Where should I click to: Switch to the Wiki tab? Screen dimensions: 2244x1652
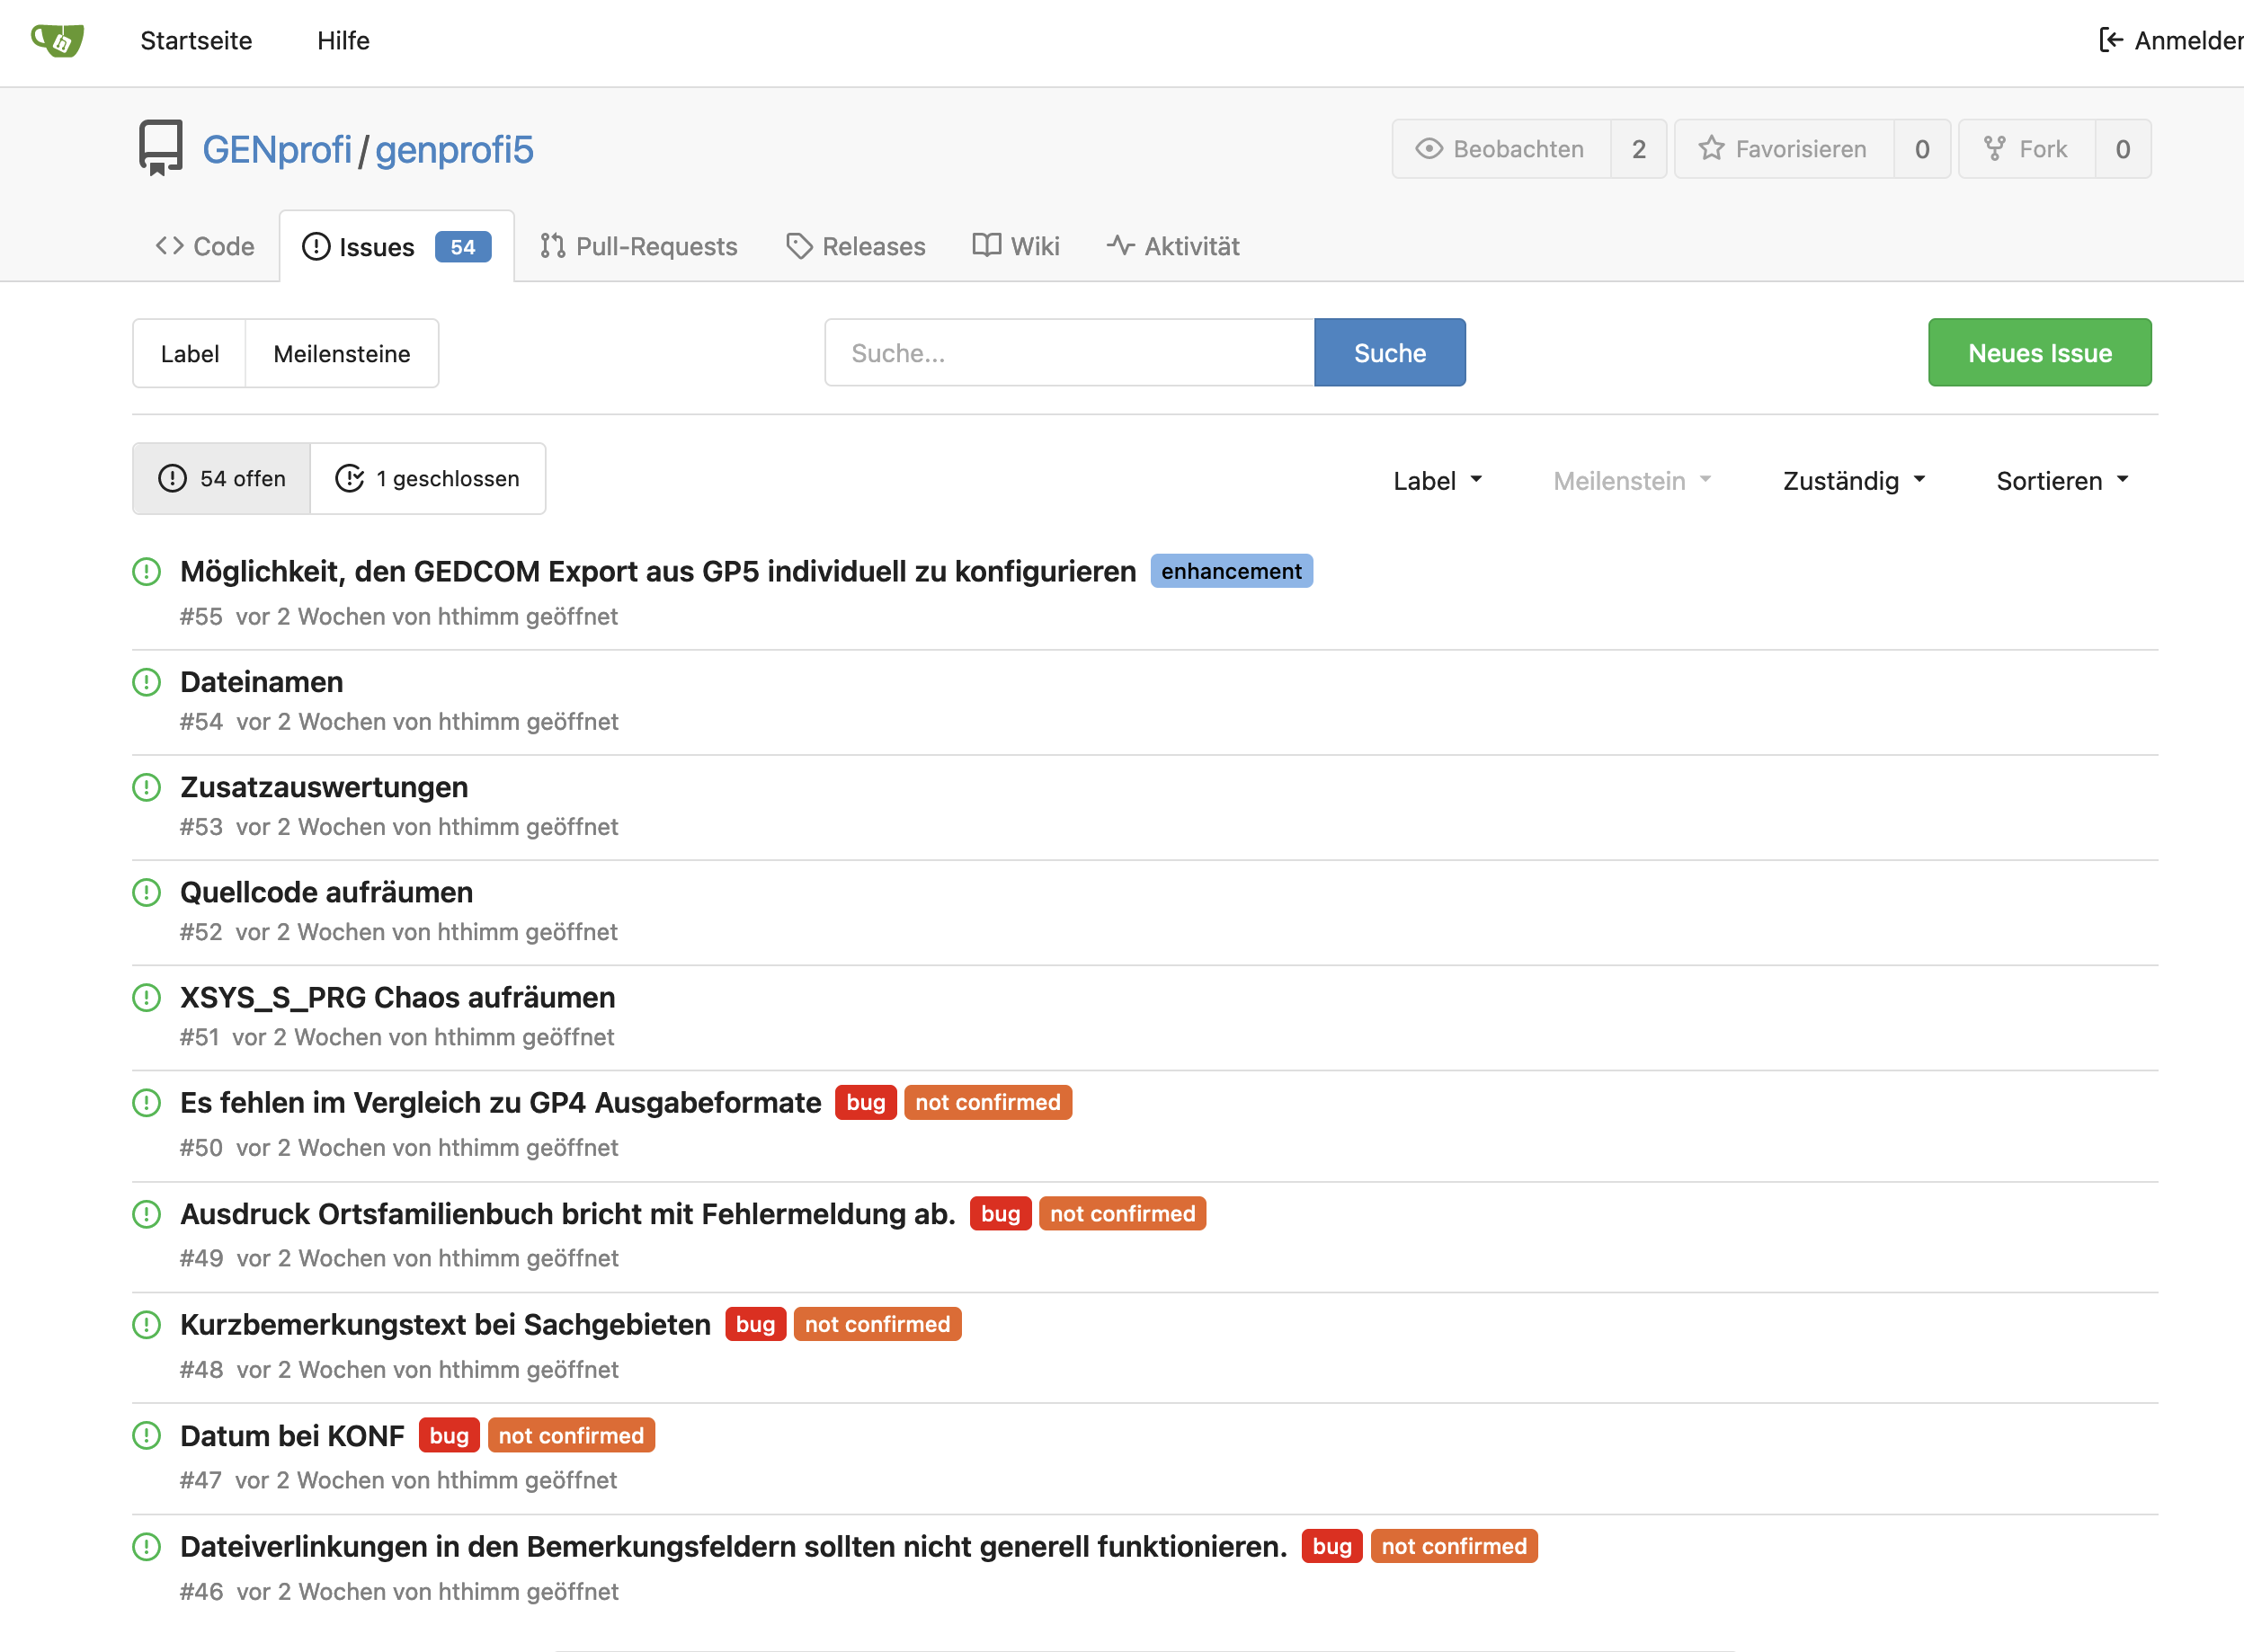point(1016,244)
